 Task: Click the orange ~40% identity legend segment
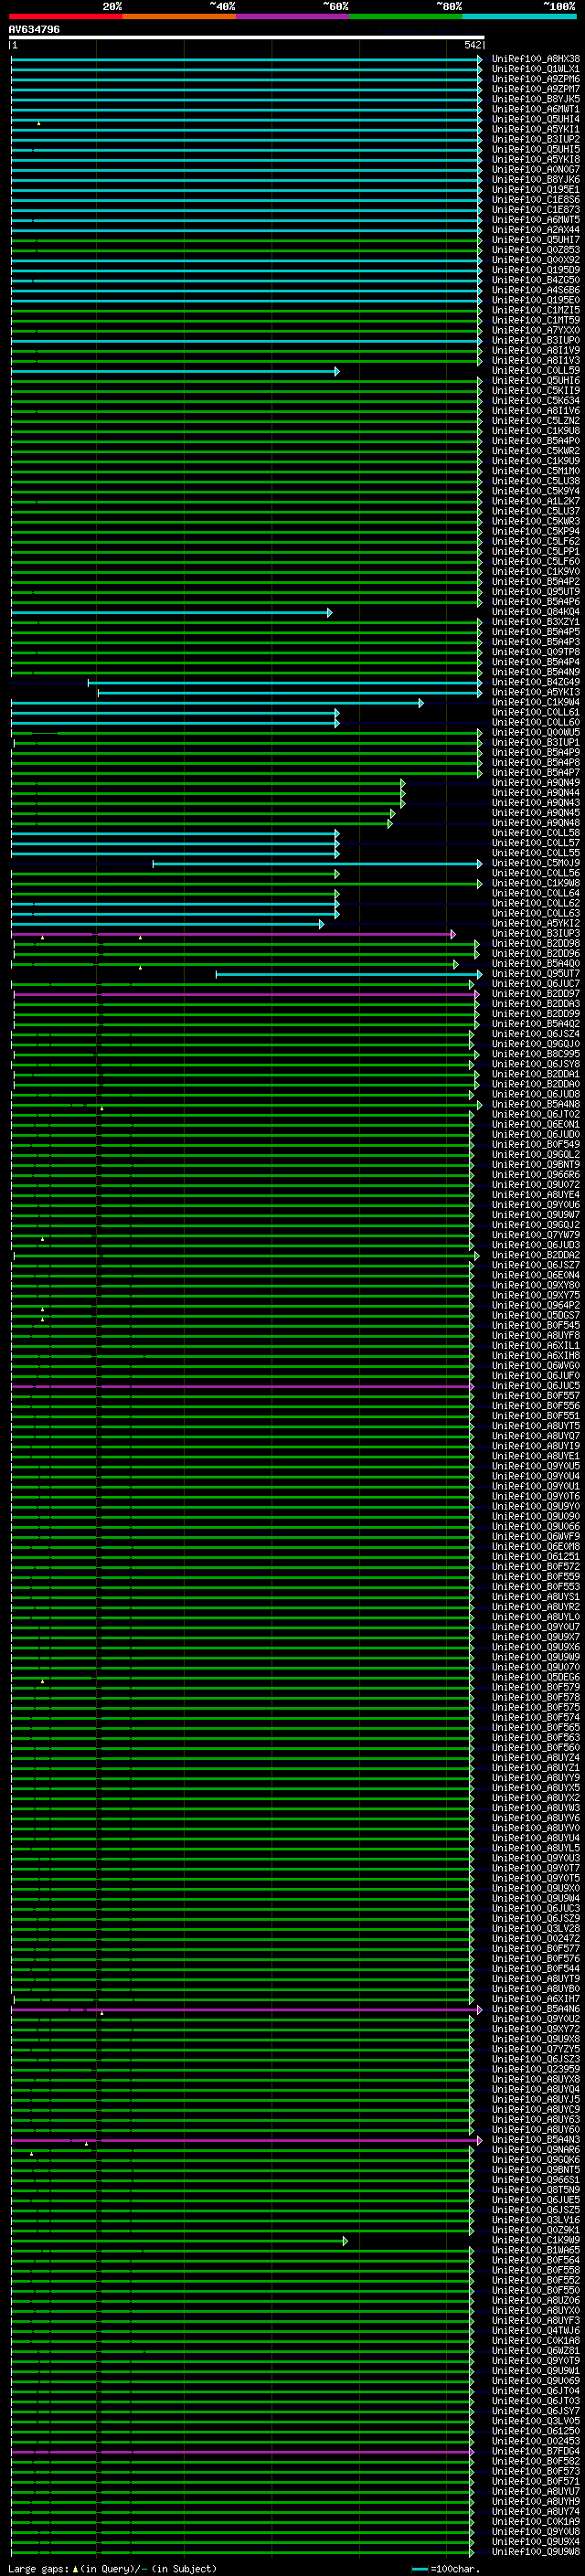(179, 16)
